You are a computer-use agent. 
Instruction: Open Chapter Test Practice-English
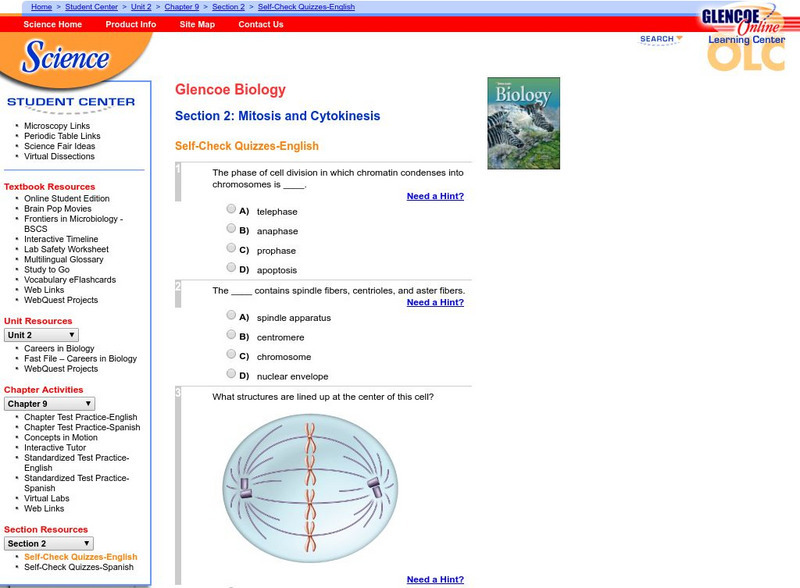(81, 417)
